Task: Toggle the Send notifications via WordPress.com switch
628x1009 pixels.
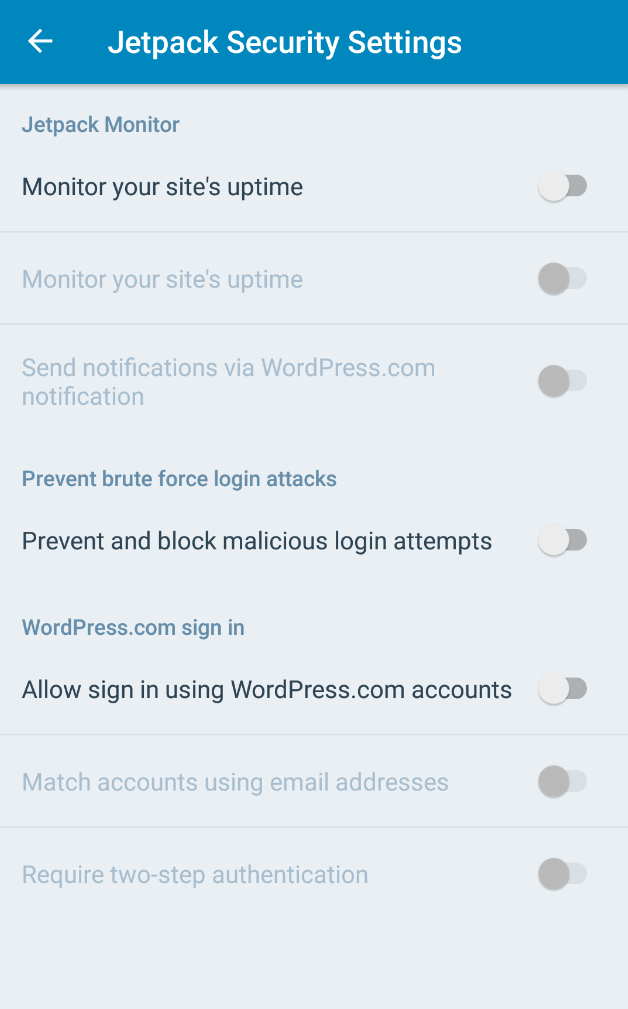Action: 562,381
